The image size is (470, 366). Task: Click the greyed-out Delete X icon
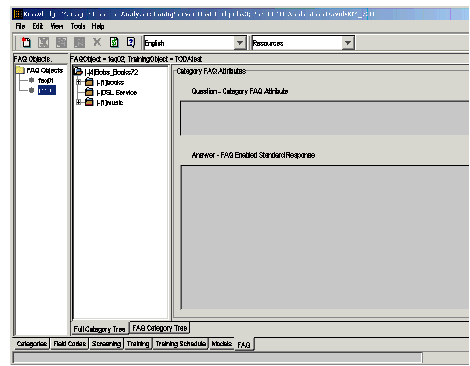(x=97, y=42)
